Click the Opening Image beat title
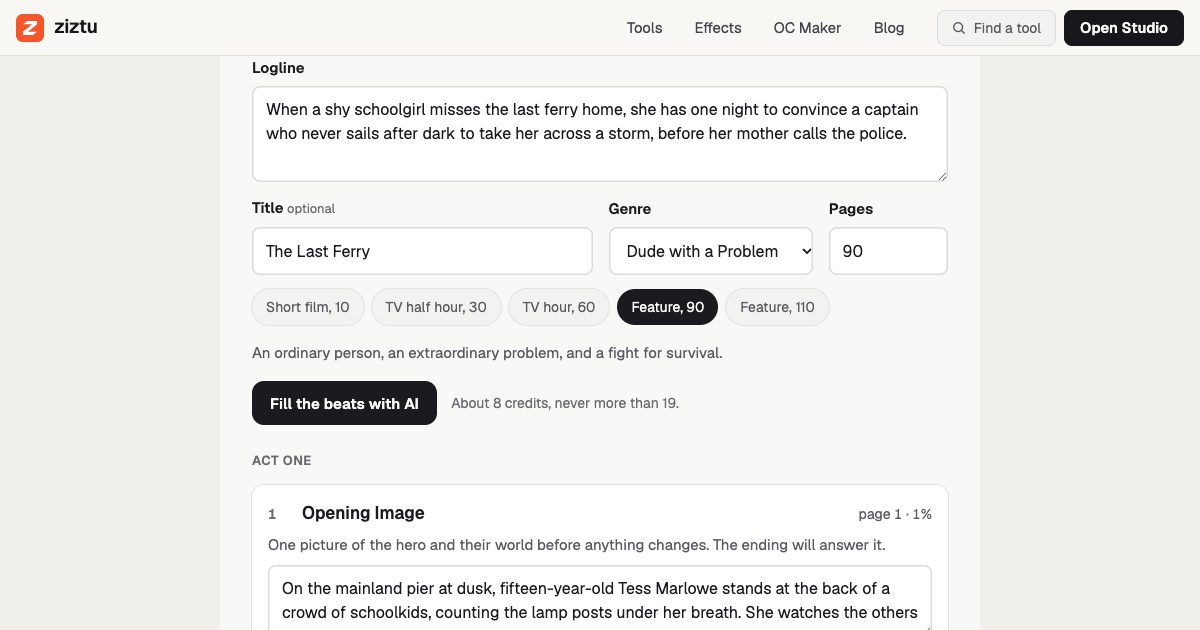 (363, 513)
